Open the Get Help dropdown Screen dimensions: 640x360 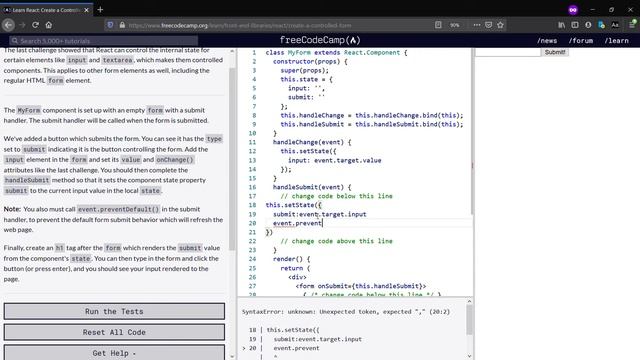[x=114, y=352]
